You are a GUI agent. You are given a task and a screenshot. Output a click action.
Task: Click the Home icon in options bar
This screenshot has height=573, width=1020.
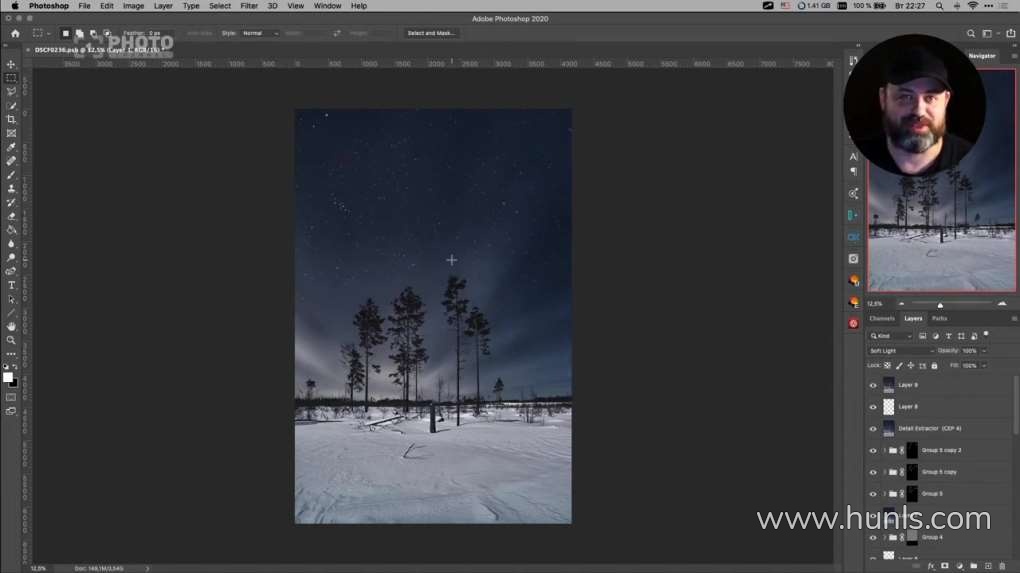pos(15,33)
